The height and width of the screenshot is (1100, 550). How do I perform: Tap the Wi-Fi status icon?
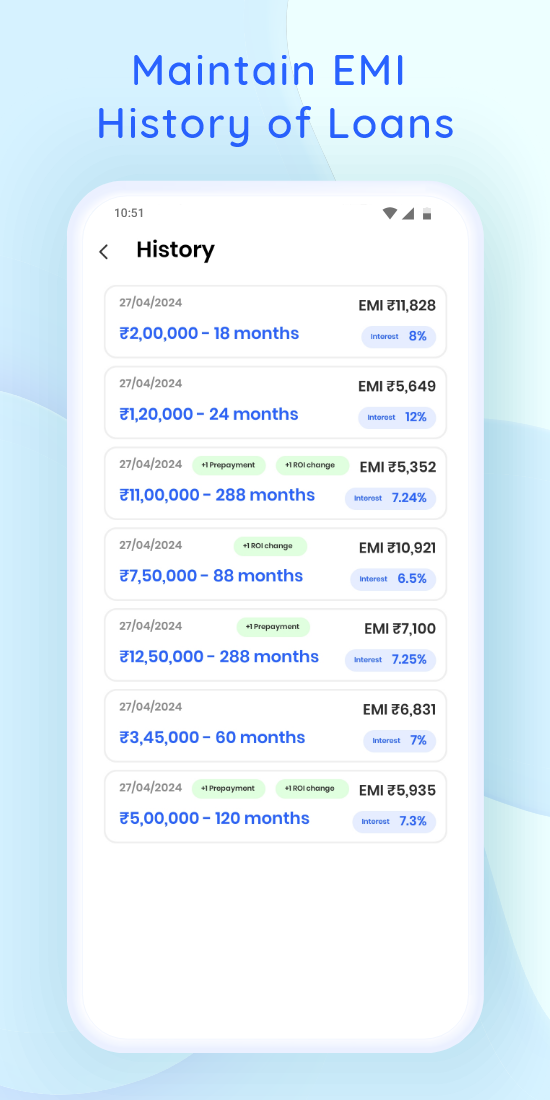[x=389, y=213]
